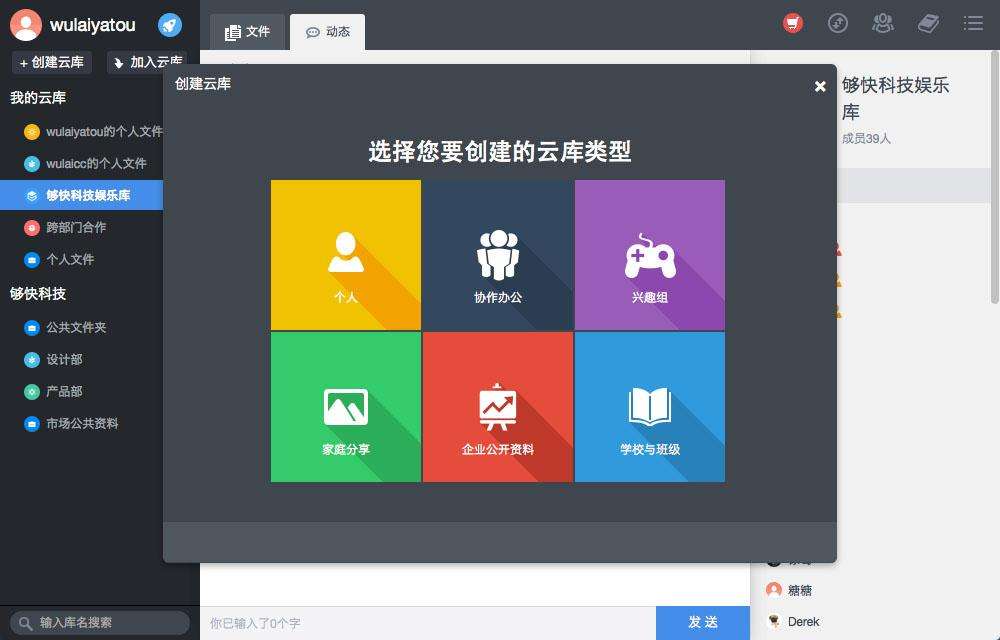Screen dimensions: 1000x640
Task: Select the 企业公开资料 tile
Action: 498,407
